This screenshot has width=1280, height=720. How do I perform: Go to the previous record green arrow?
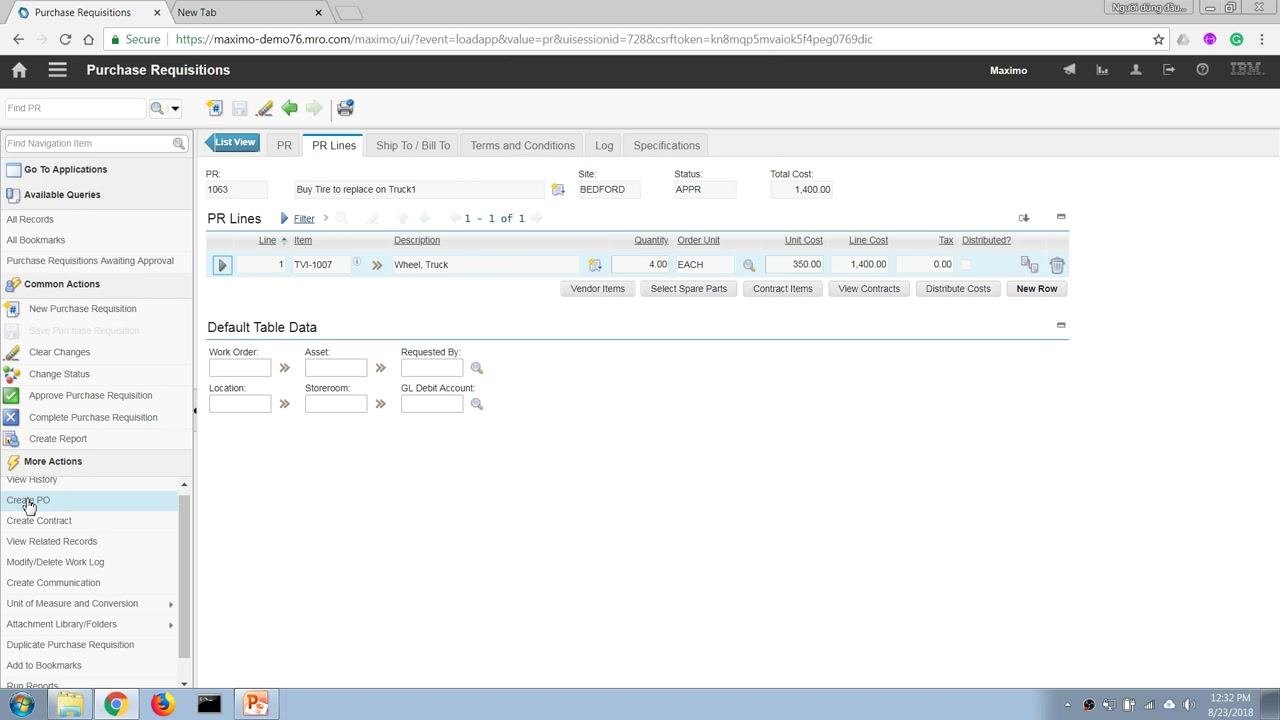coord(289,108)
